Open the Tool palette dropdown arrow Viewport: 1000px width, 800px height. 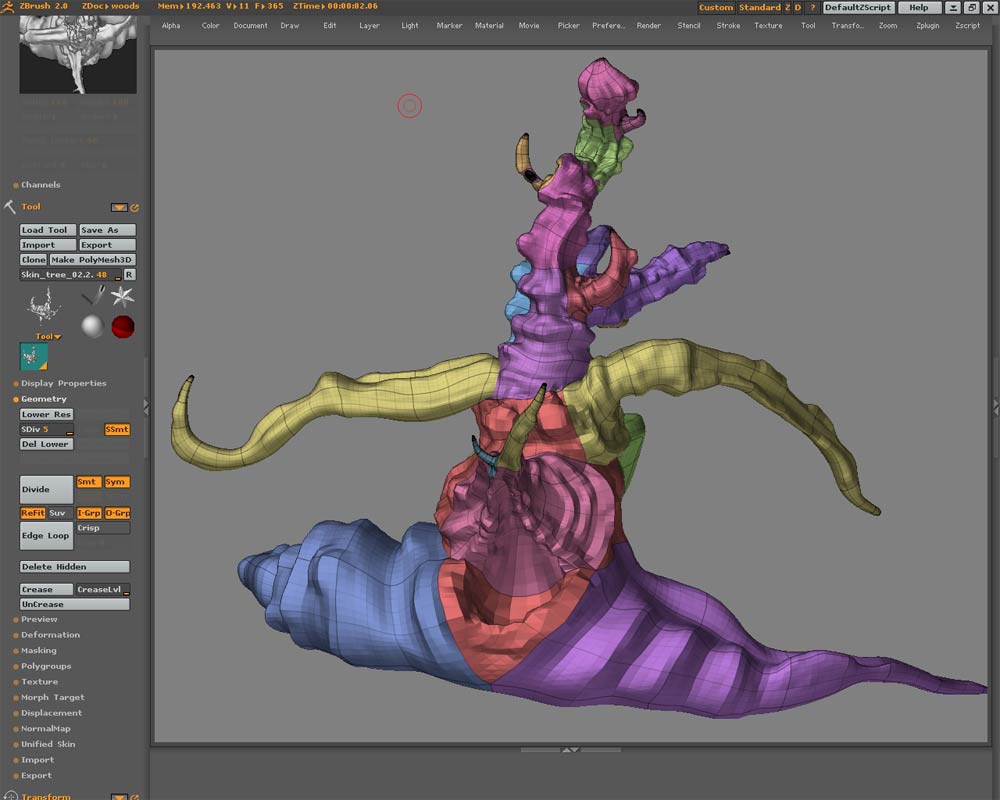click(119, 208)
